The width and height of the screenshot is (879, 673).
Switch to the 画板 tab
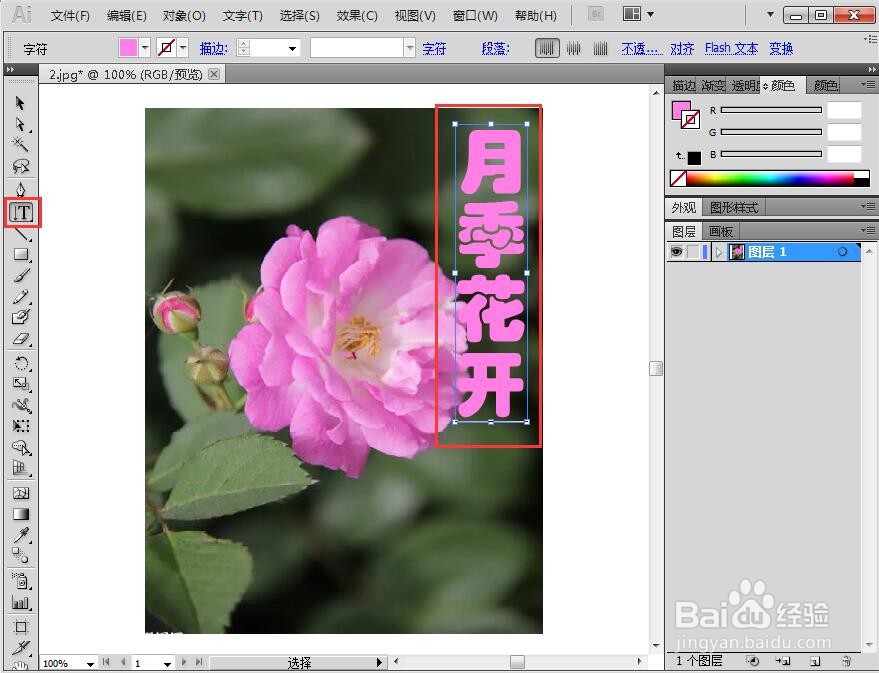pyautogui.click(x=720, y=231)
